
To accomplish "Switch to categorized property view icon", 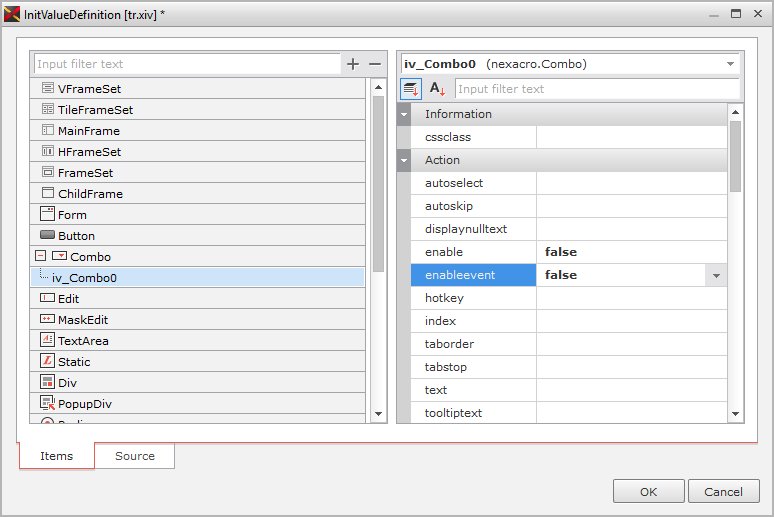I will [x=411, y=89].
